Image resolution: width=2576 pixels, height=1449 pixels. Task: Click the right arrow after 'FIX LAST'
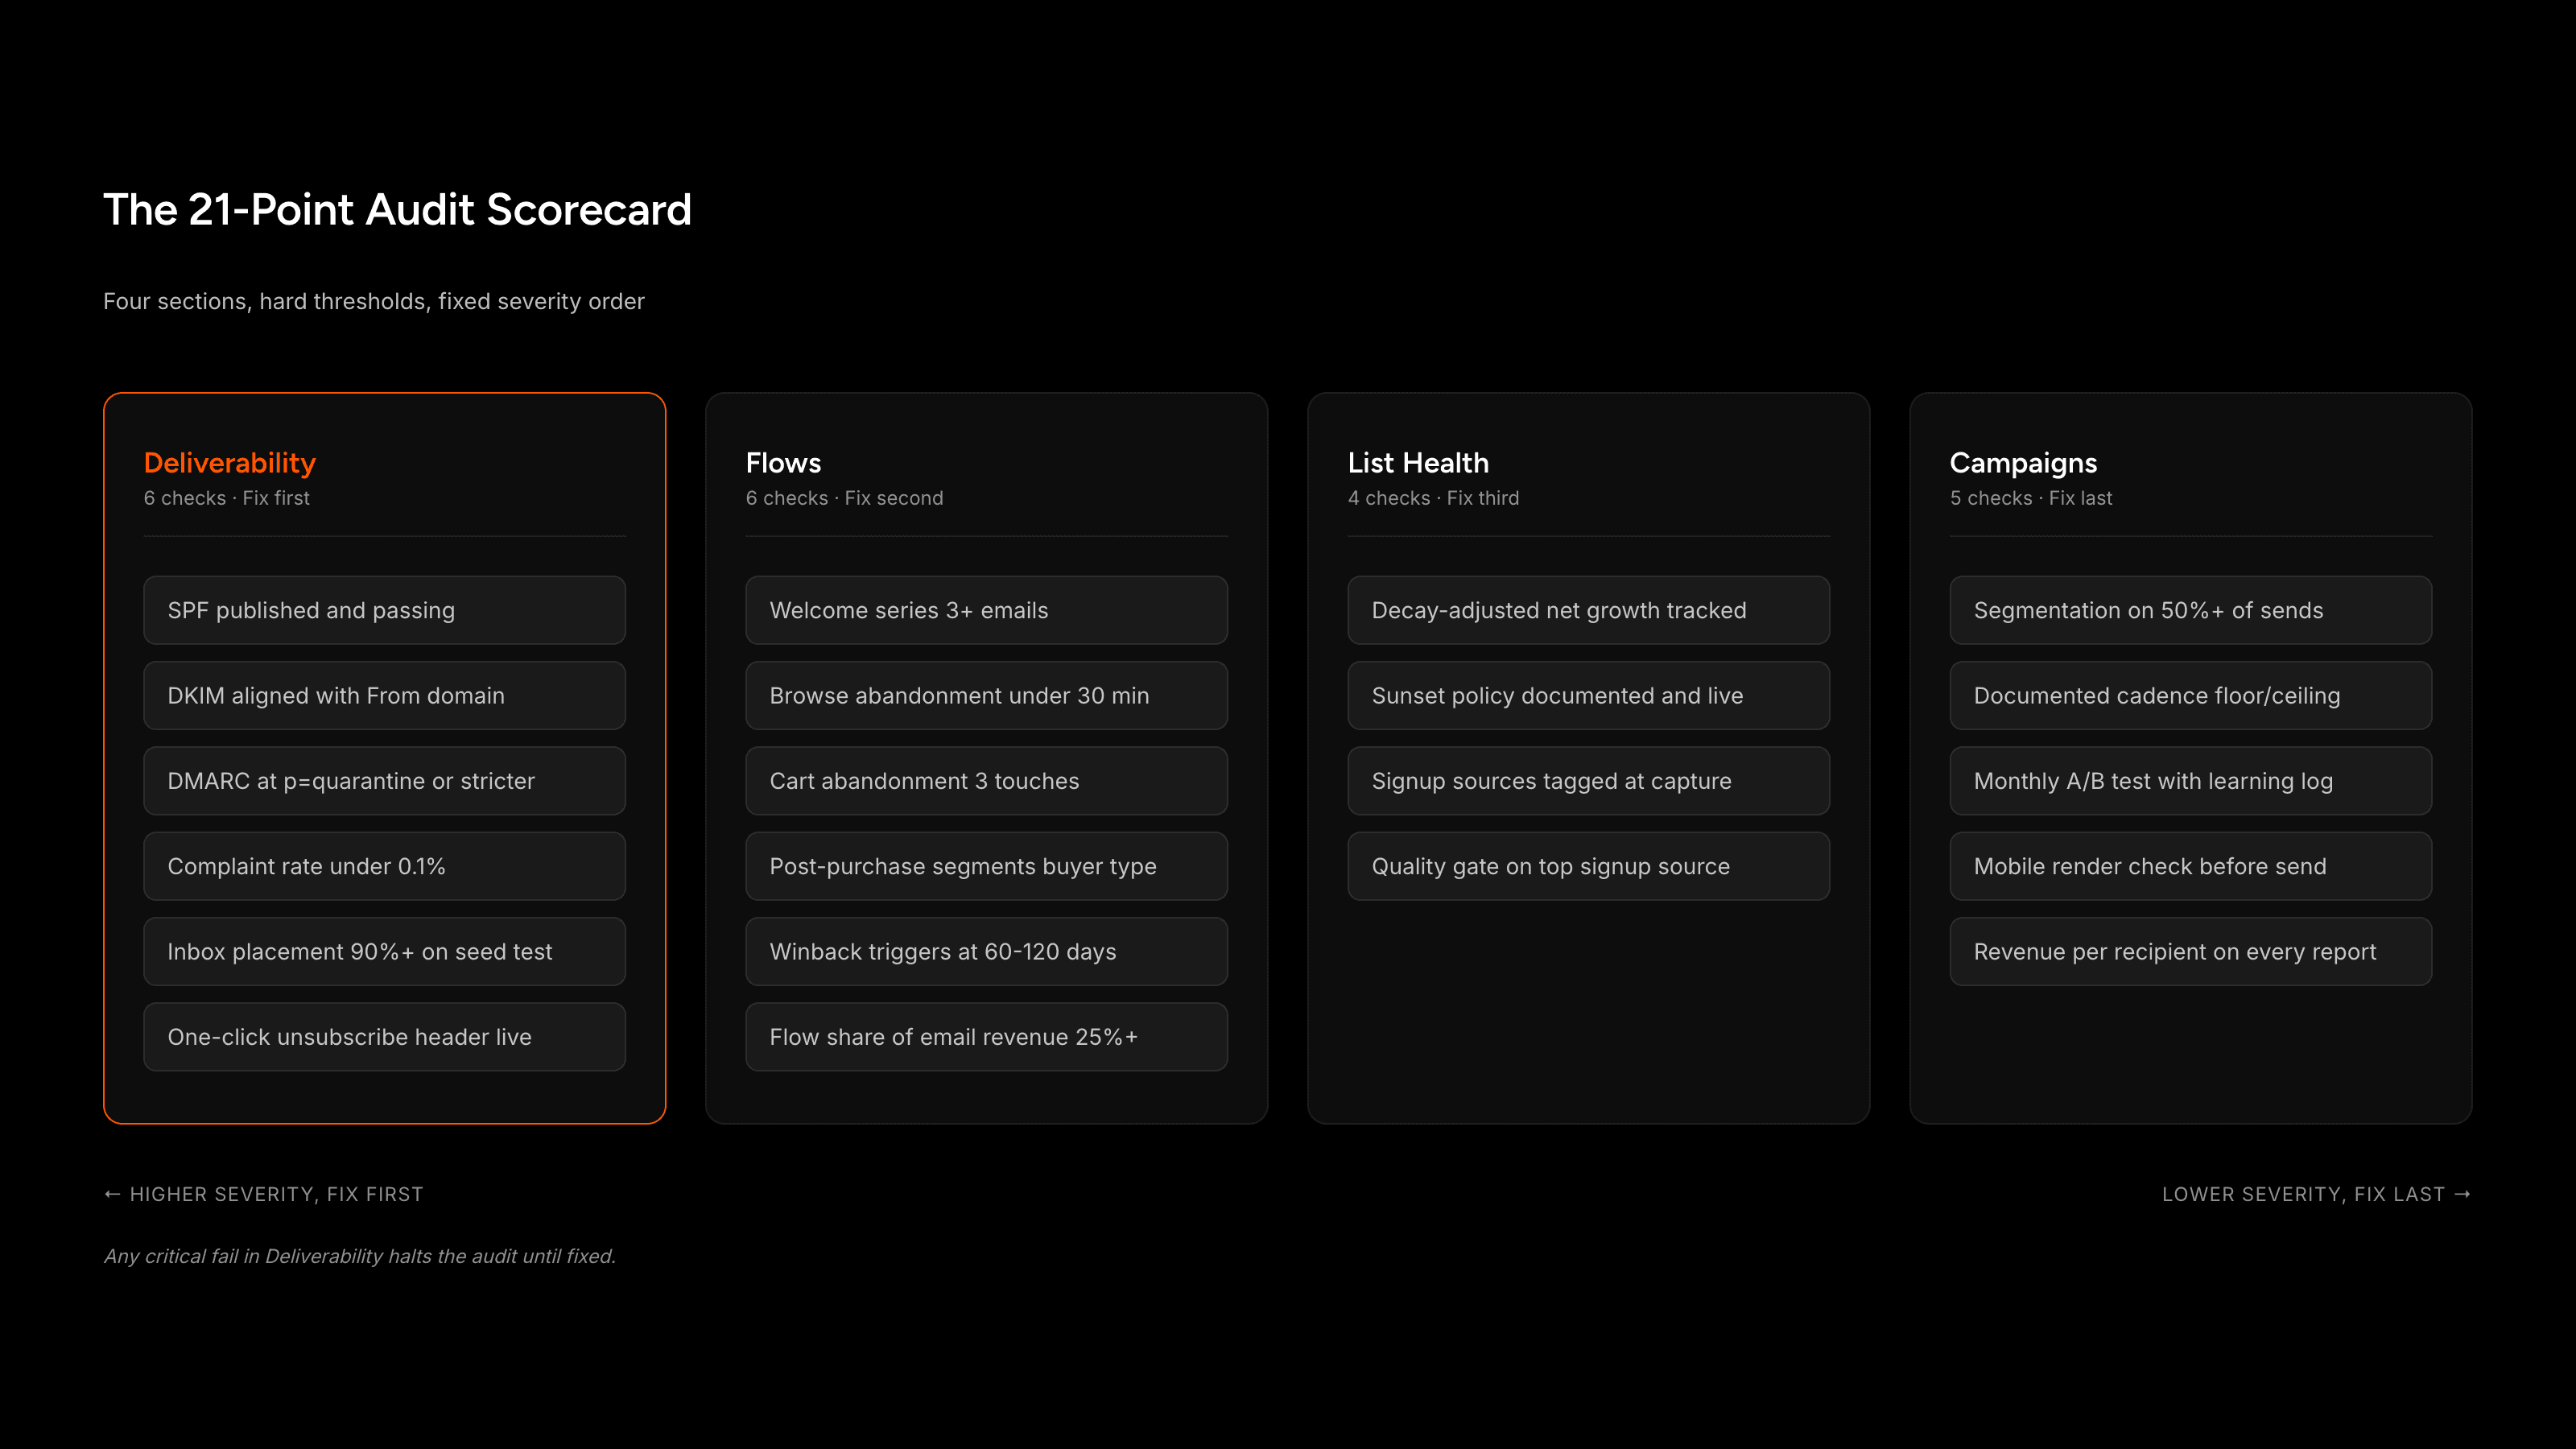[x=2462, y=1194]
